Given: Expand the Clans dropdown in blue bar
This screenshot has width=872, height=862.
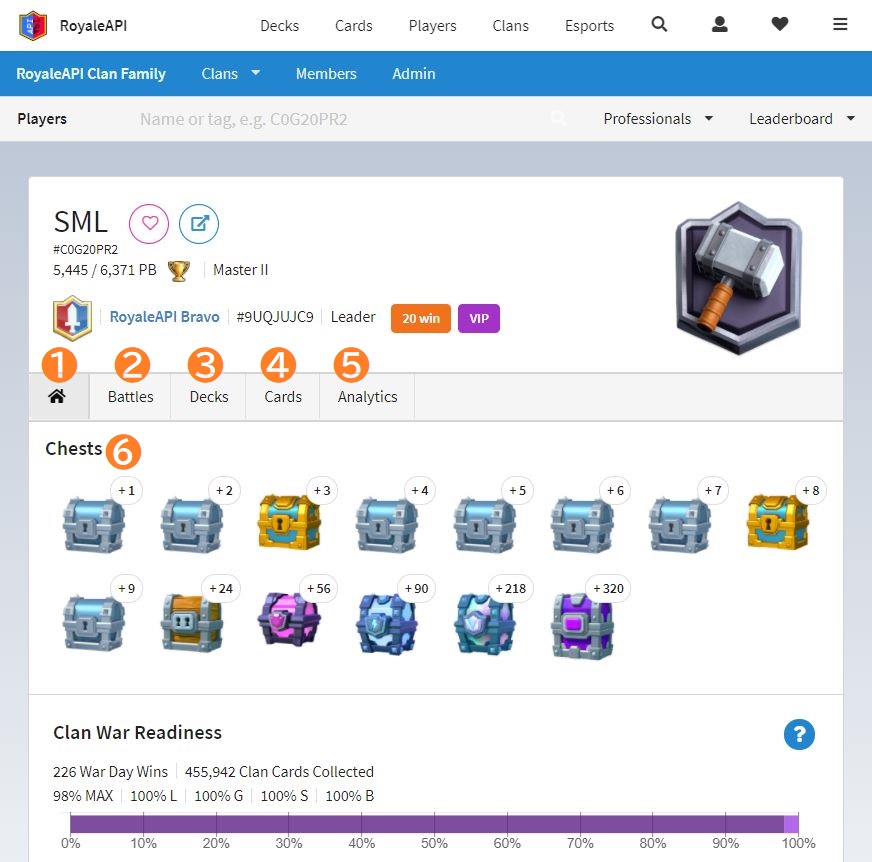Looking at the screenshot, I should (230, 74).
